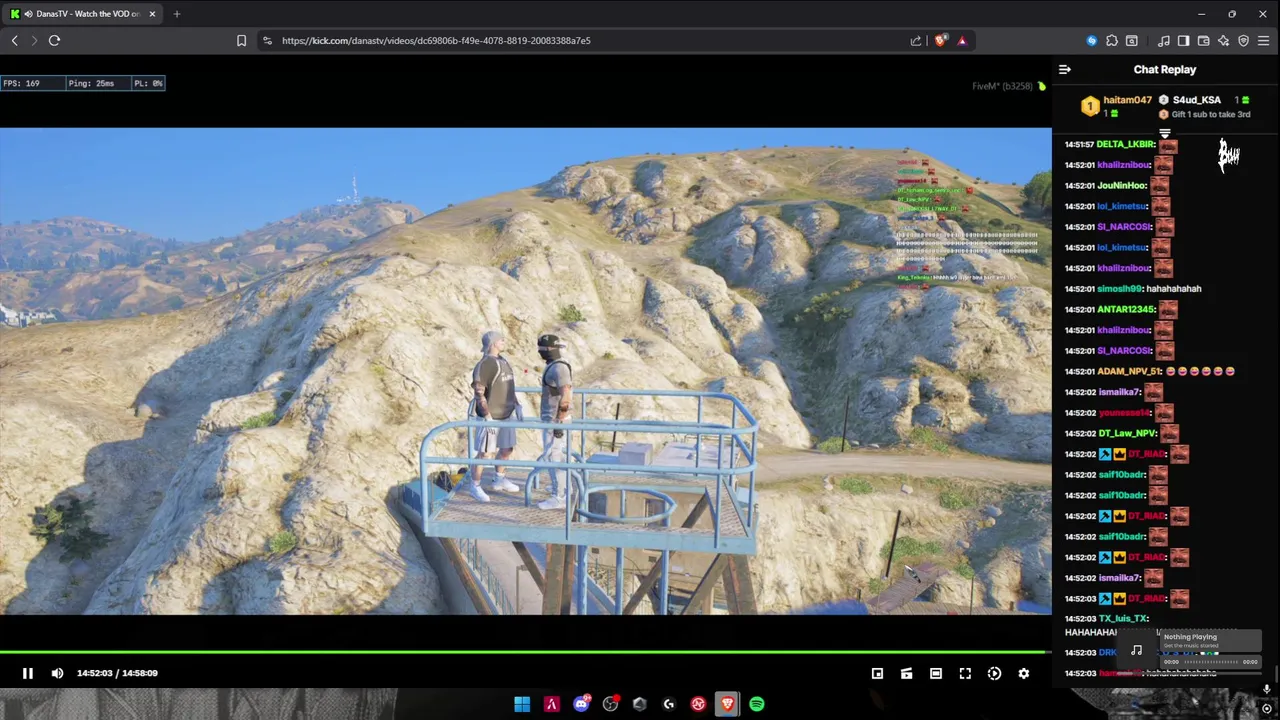The height and width of the screenshot is (720, 1280).
Task: Open JouNinHoo chat username
Action: [1122, 185]
